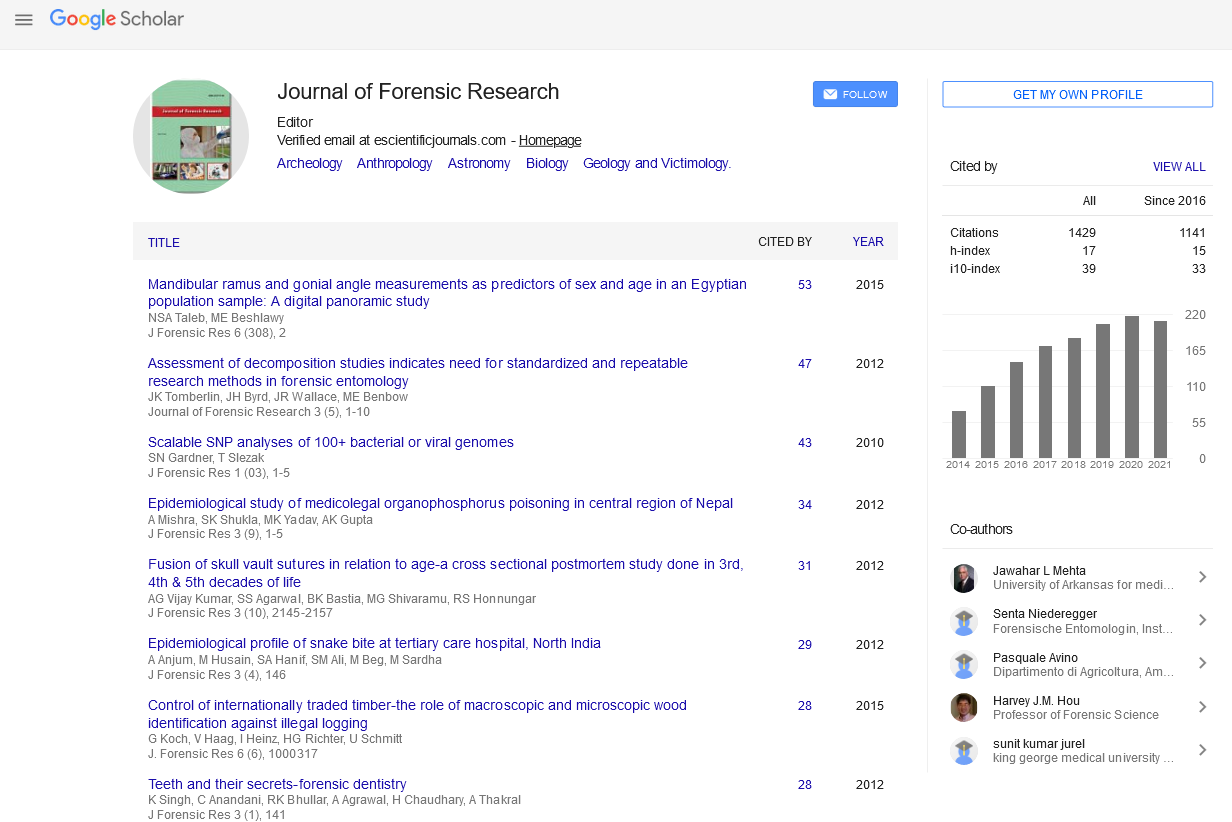Click Pasquale Avino's avatar icon

coord(963,665)
